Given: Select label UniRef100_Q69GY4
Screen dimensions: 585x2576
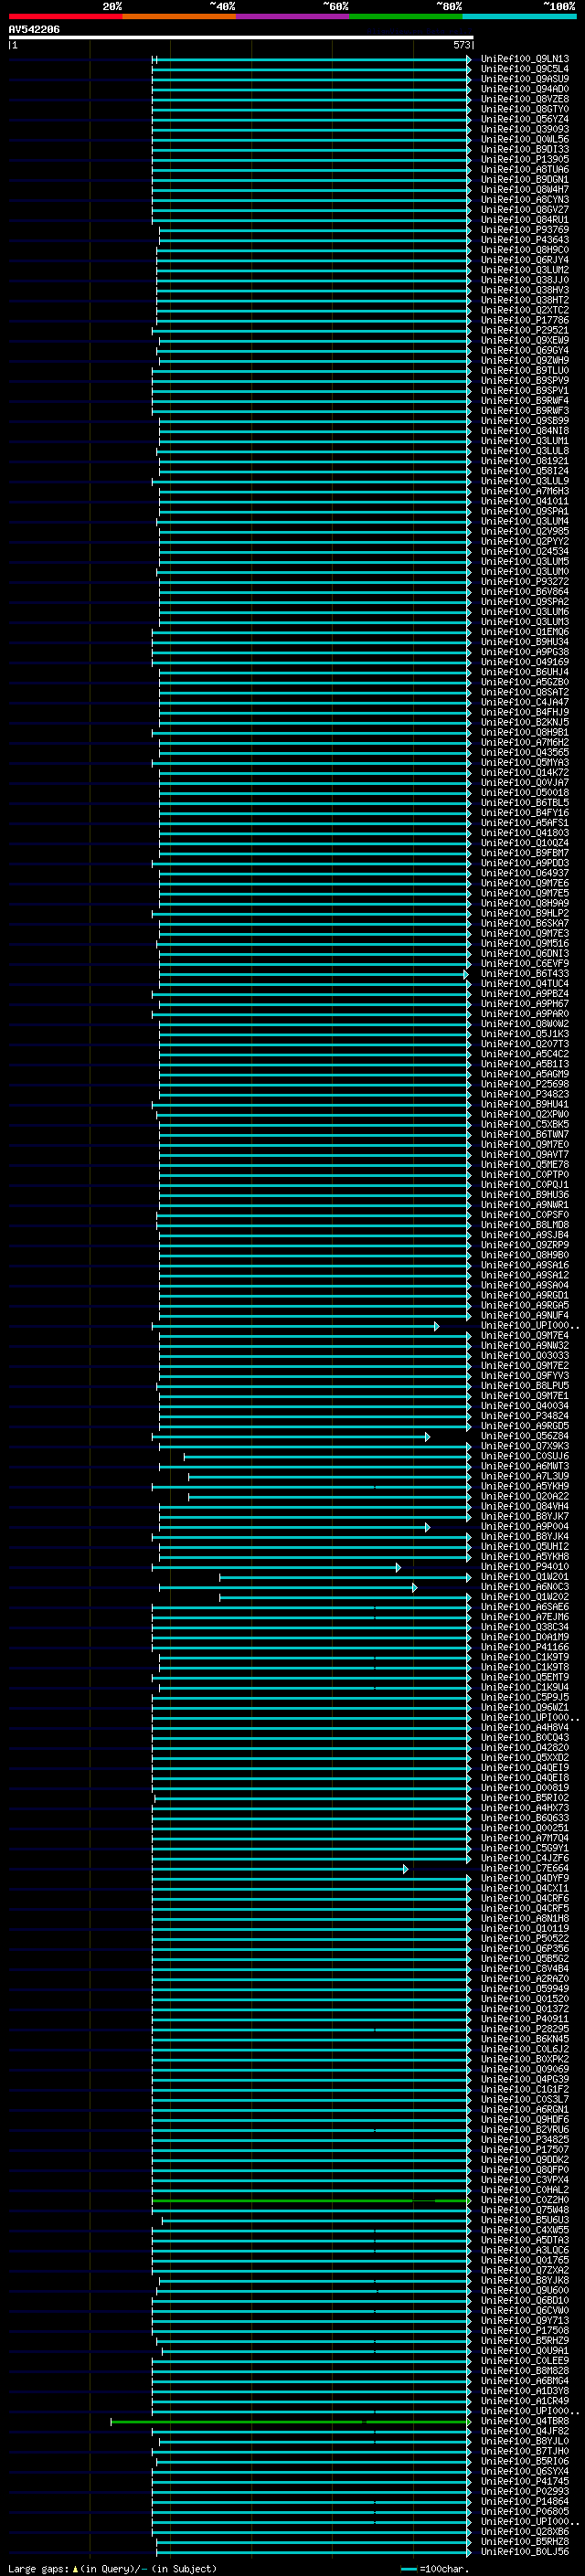Looking at the screenshot, I should click(525, 350).
